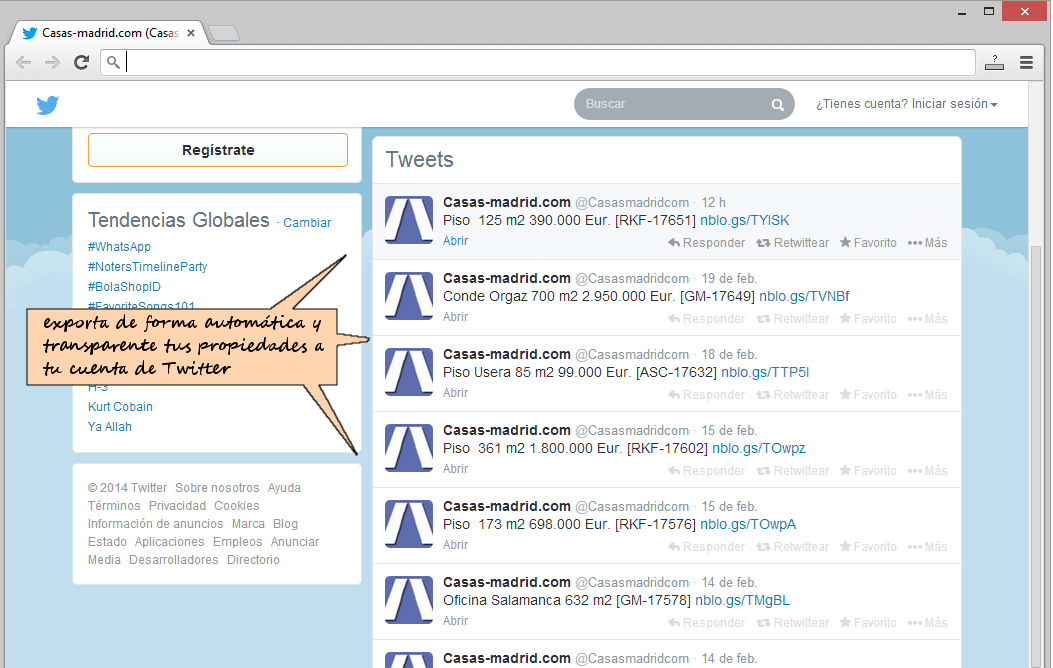Click the Twitter bird logo in header
Viewport: 1053px width, 668px height.
[48, 105]
